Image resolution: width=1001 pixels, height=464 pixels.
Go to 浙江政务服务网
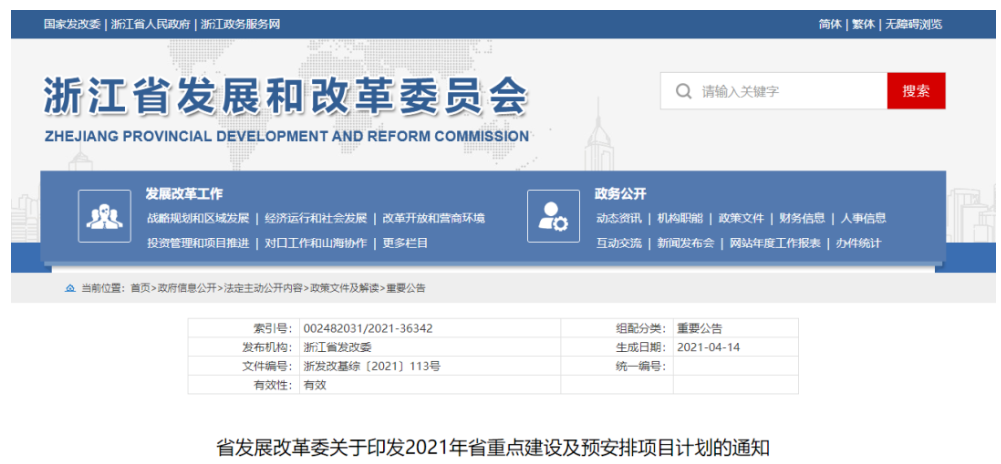[x=240, y=24]
